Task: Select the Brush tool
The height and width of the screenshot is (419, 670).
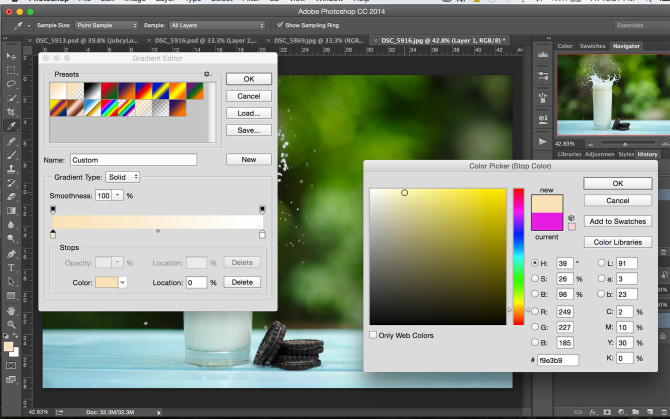Action: coord(11,155)
